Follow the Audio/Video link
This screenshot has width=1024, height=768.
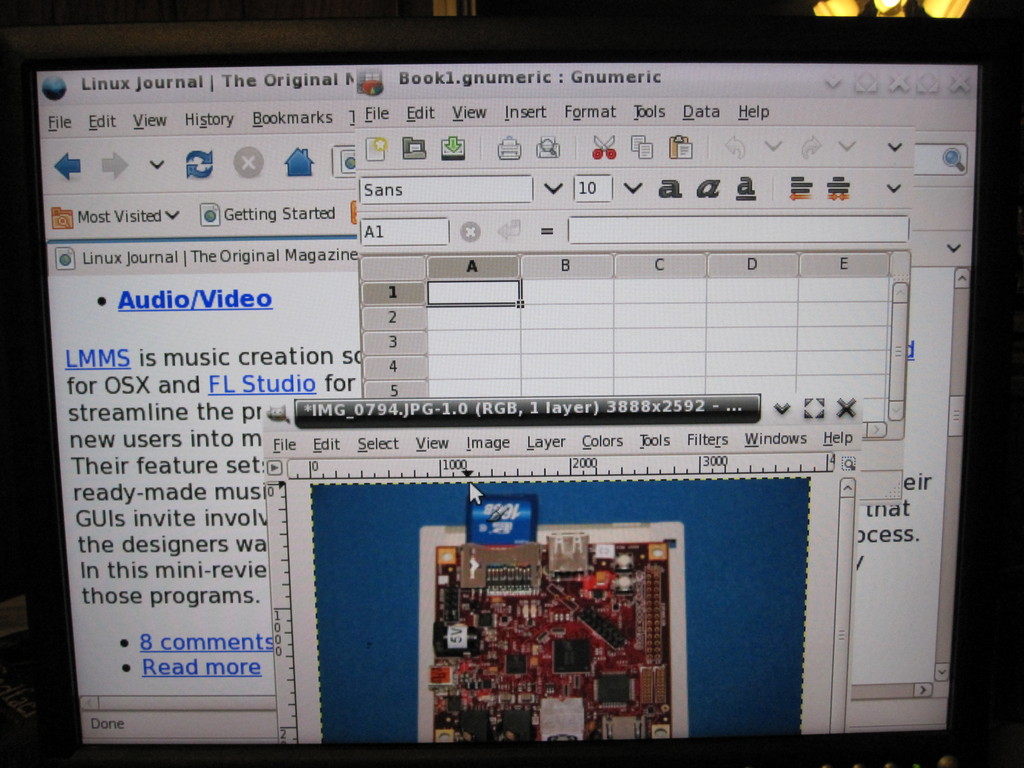click(x=195, y=299)
